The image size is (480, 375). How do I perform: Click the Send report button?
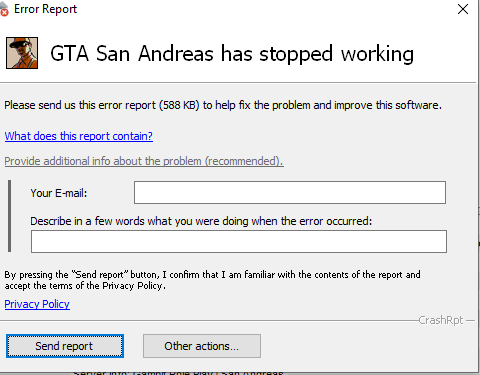click(65, 346)
